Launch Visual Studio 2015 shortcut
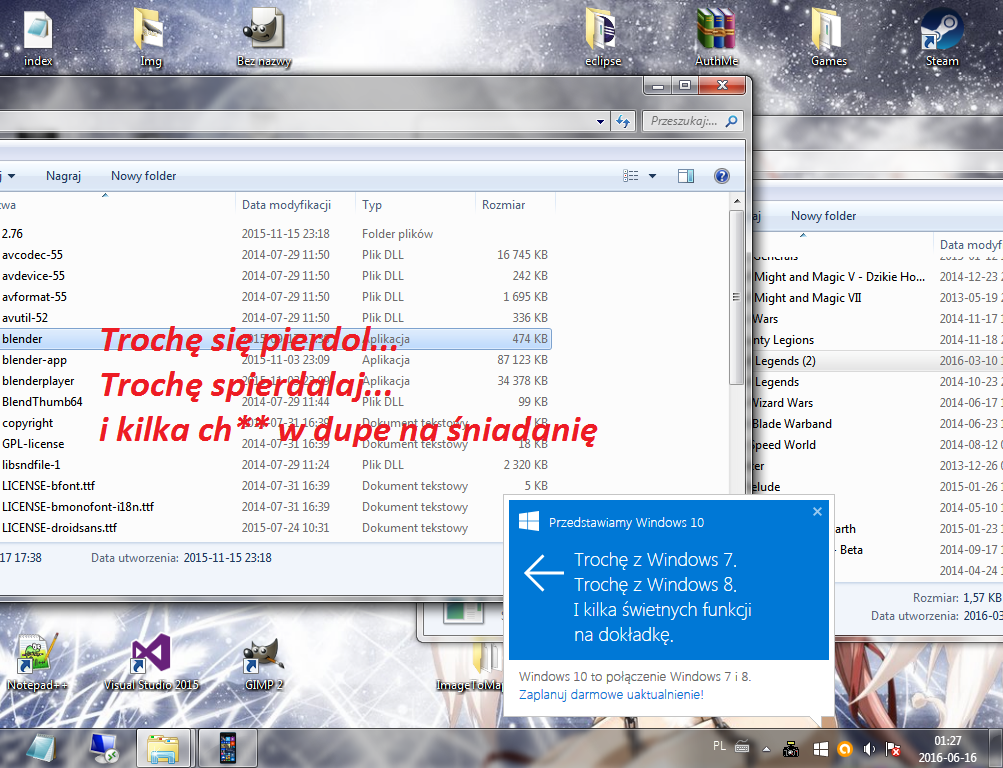 (x=151, y=662)
